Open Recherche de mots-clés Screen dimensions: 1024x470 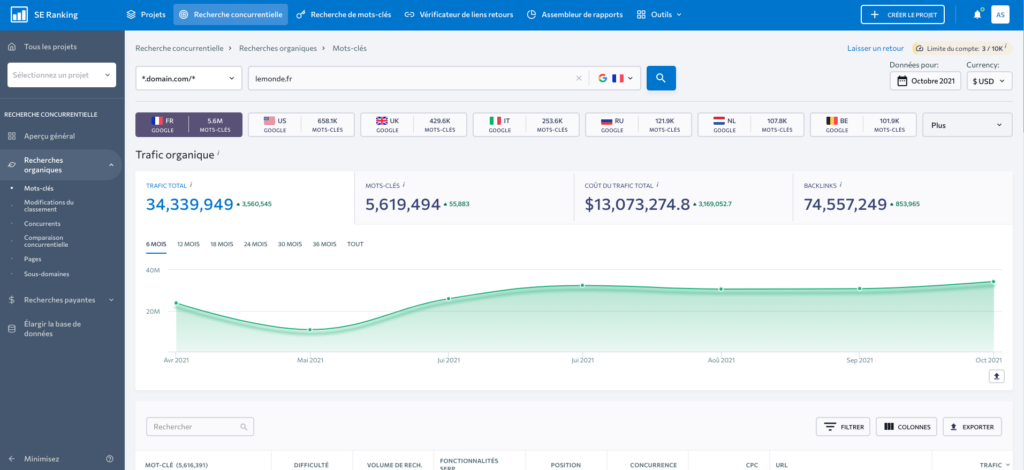click(x=344, y=14)
